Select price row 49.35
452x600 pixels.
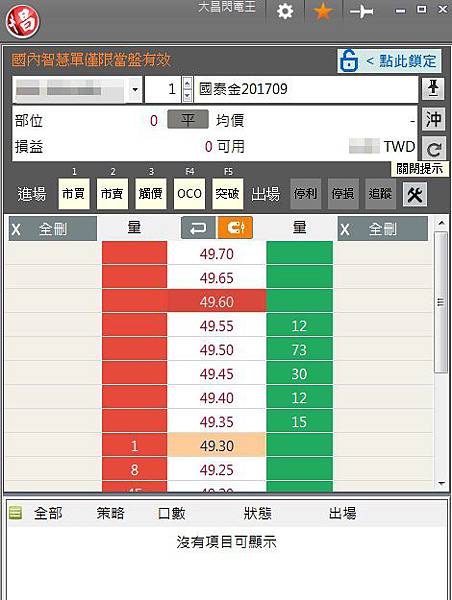point(217,422)
